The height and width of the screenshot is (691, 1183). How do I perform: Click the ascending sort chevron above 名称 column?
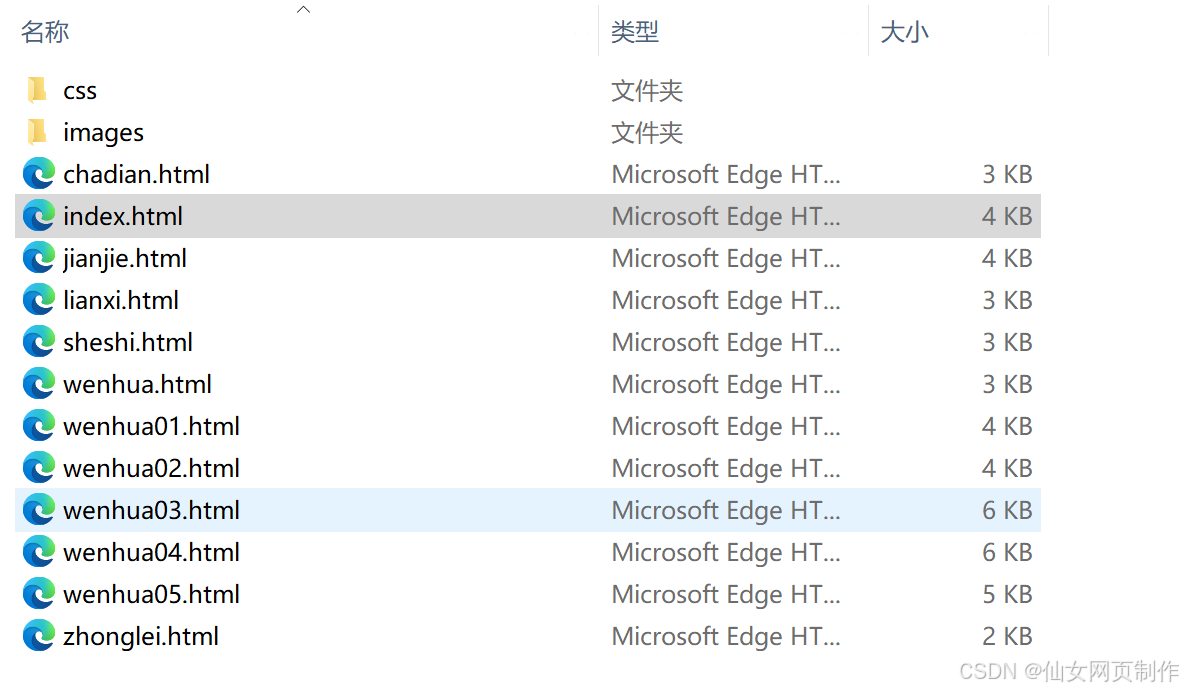click(303, 8)
